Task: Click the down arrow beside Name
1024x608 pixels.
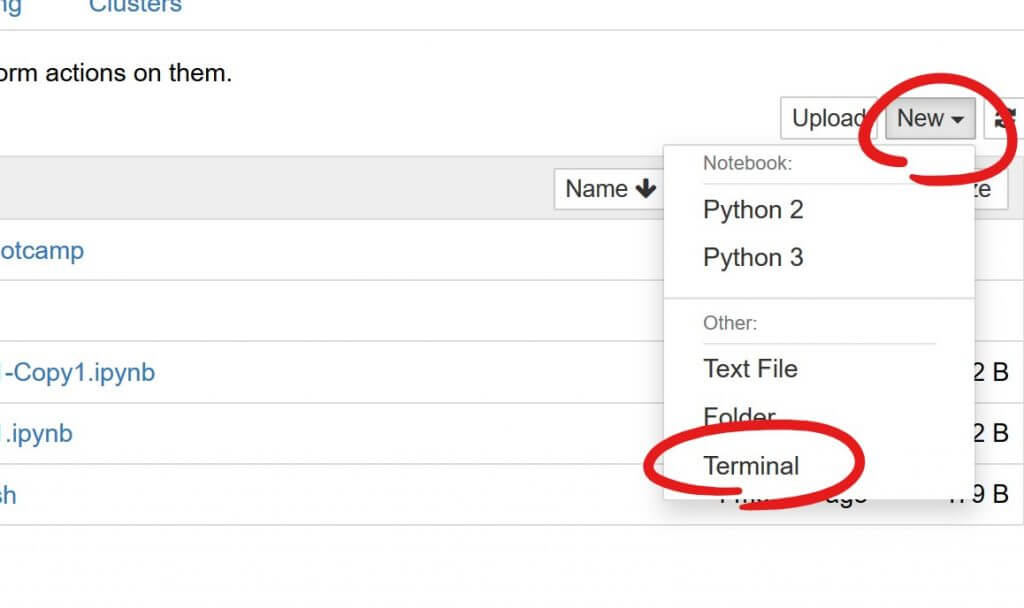Action: tap(645, 189)
